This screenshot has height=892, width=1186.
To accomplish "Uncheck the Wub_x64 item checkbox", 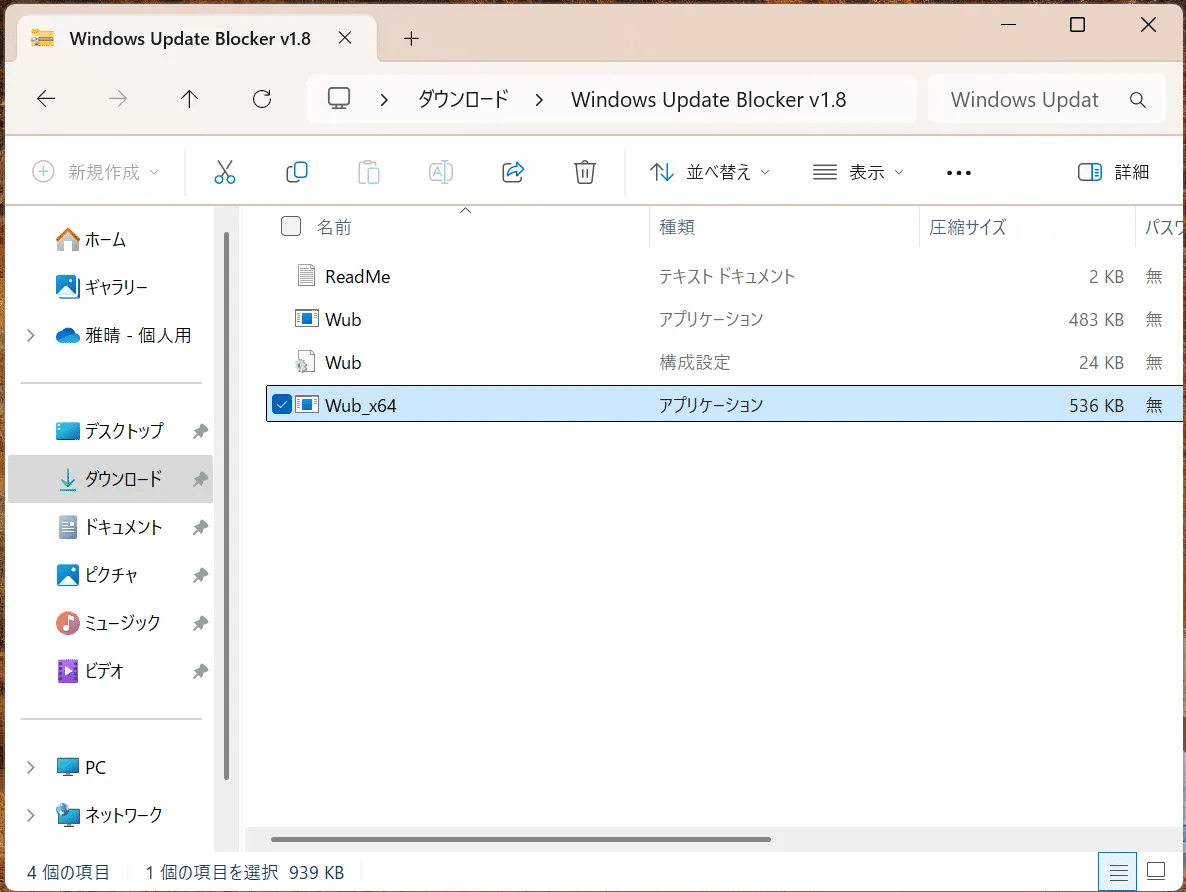I will coord(282,404).
